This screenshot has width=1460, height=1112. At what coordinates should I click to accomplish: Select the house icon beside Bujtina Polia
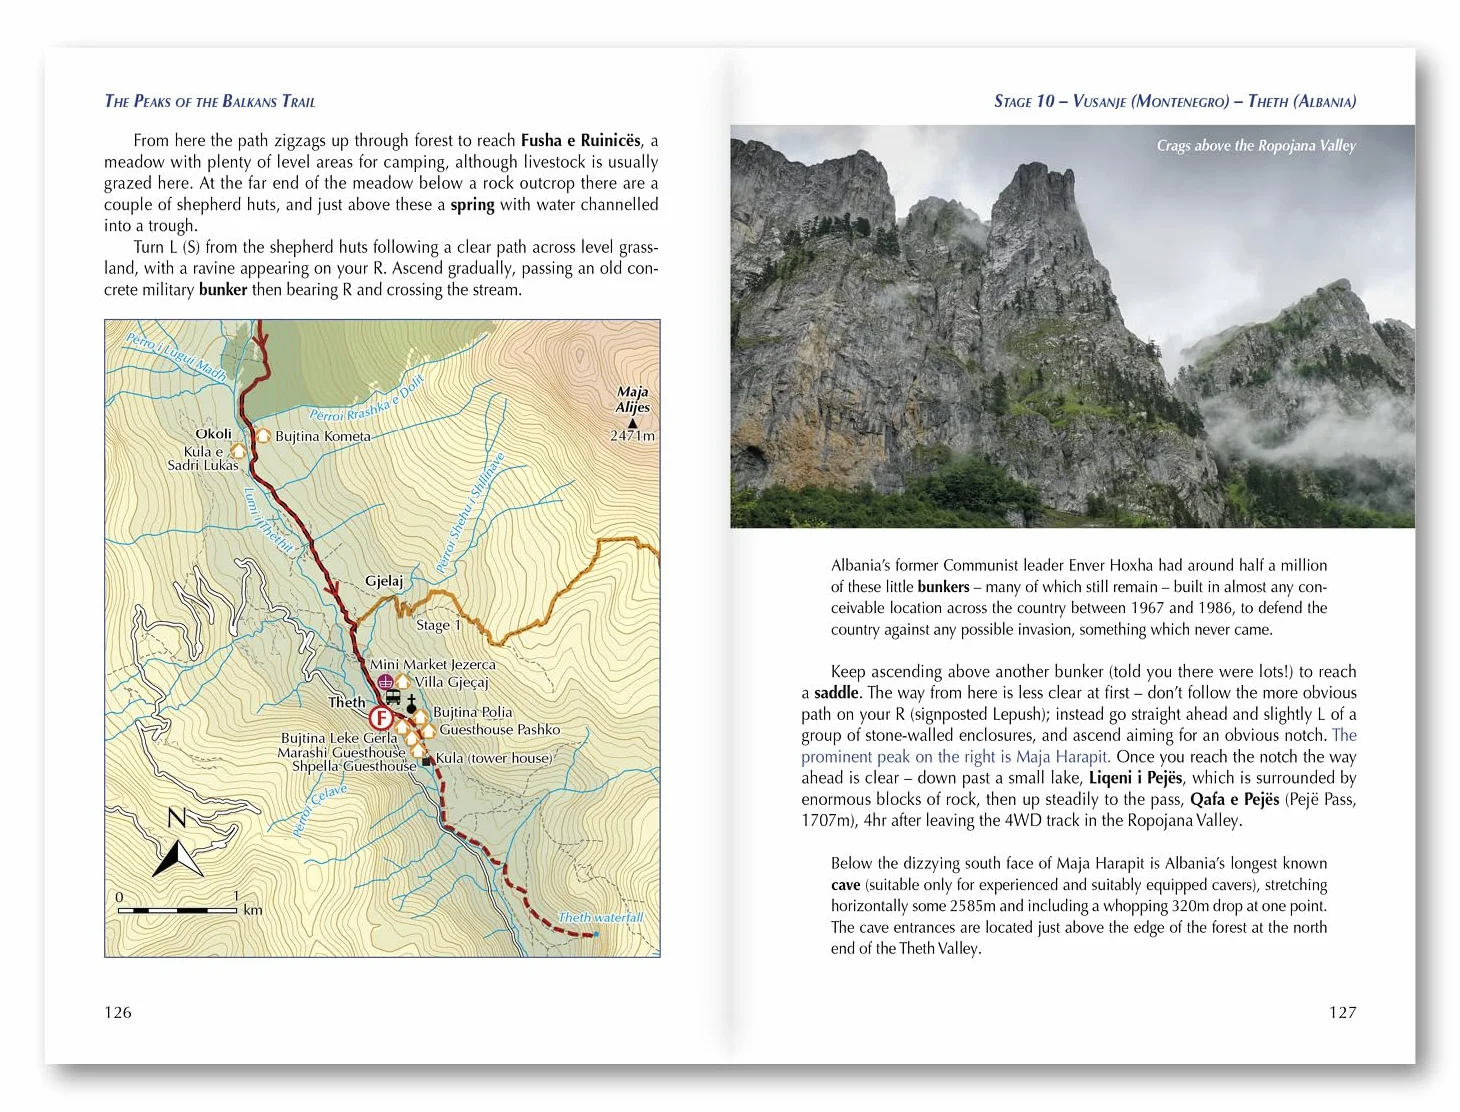point(420,717)
